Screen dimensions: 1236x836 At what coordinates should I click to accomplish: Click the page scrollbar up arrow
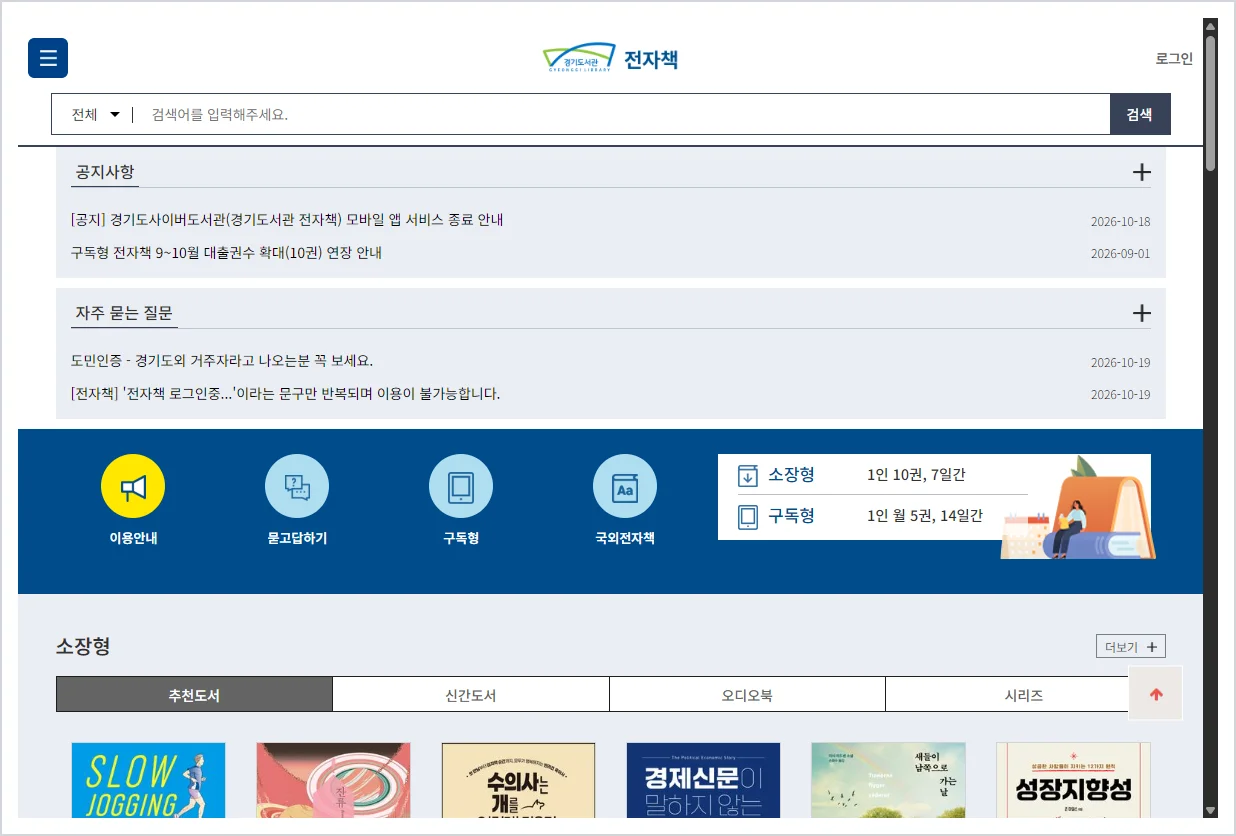[1211, 26]
